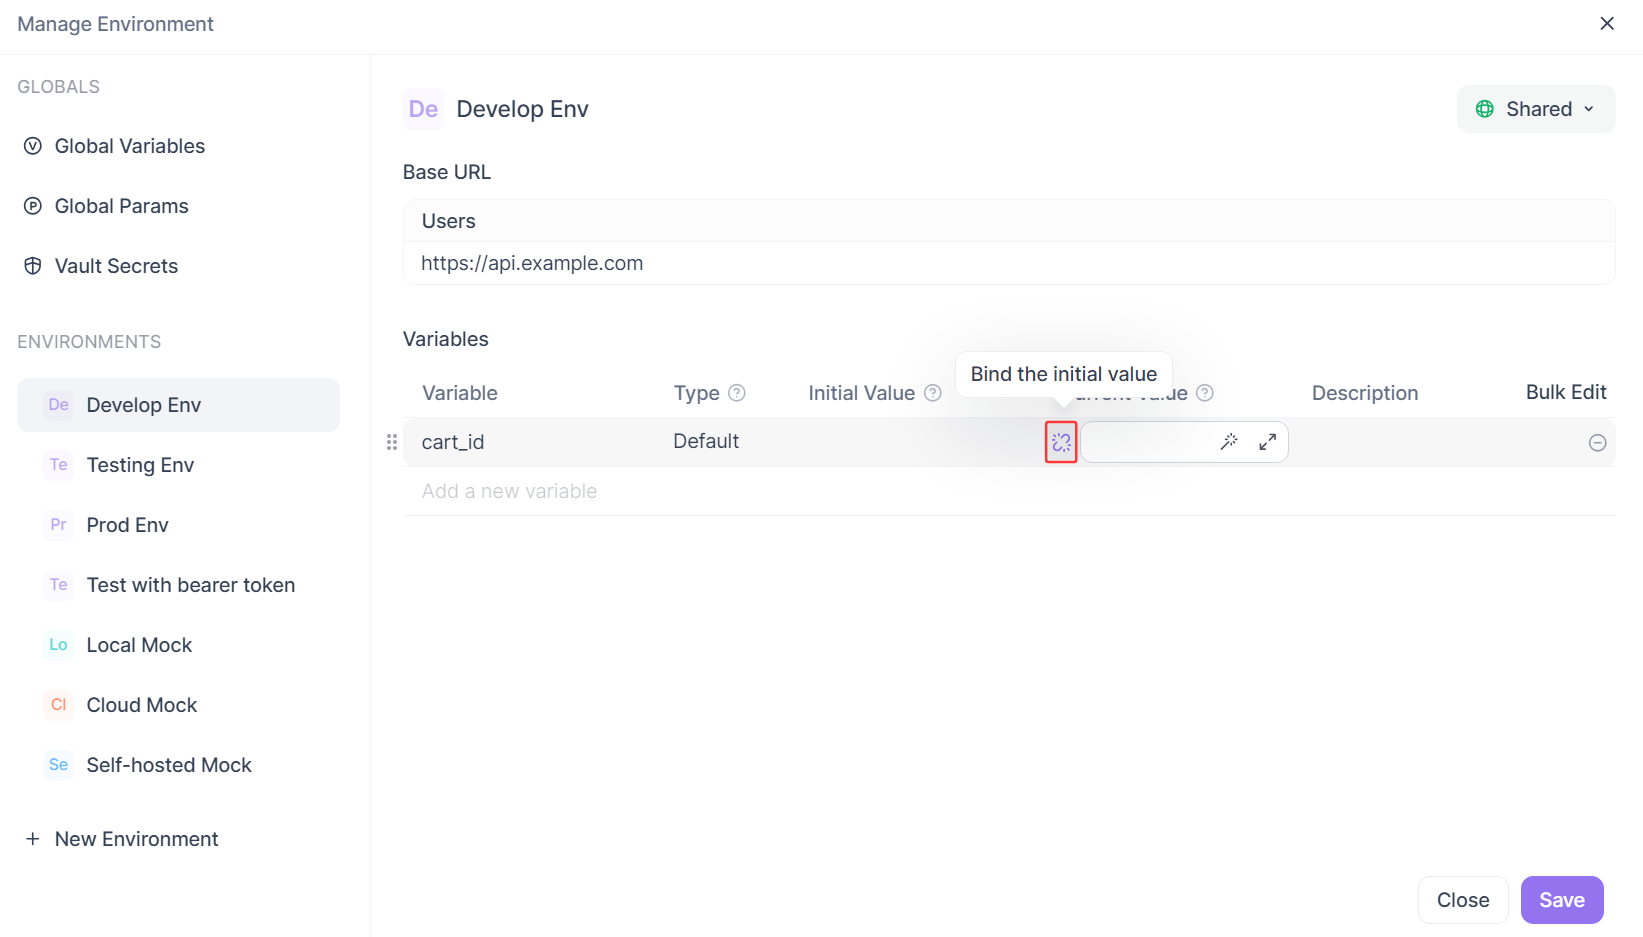Viewport: 1643px width, 937px height.
Task: Click the Save button
Action: [1562, 900]
